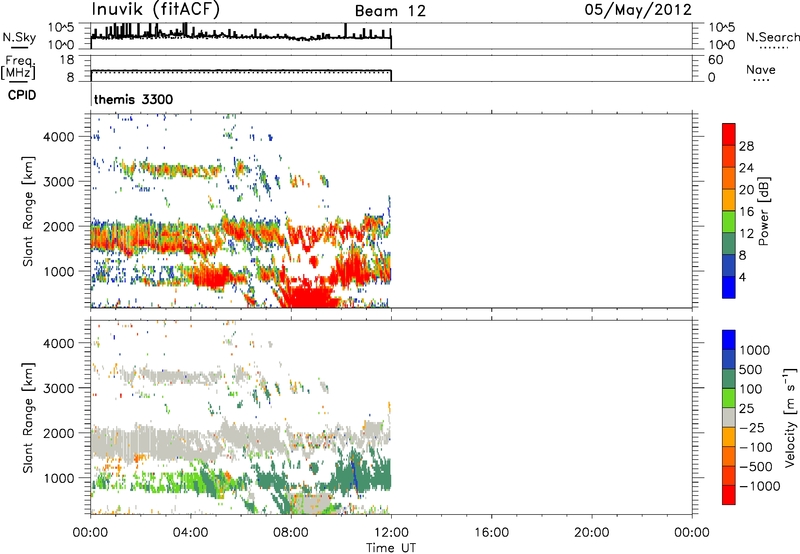
Task: Click the "Freq. [MHz]" axis label
Action: click(x=18, y=67)
